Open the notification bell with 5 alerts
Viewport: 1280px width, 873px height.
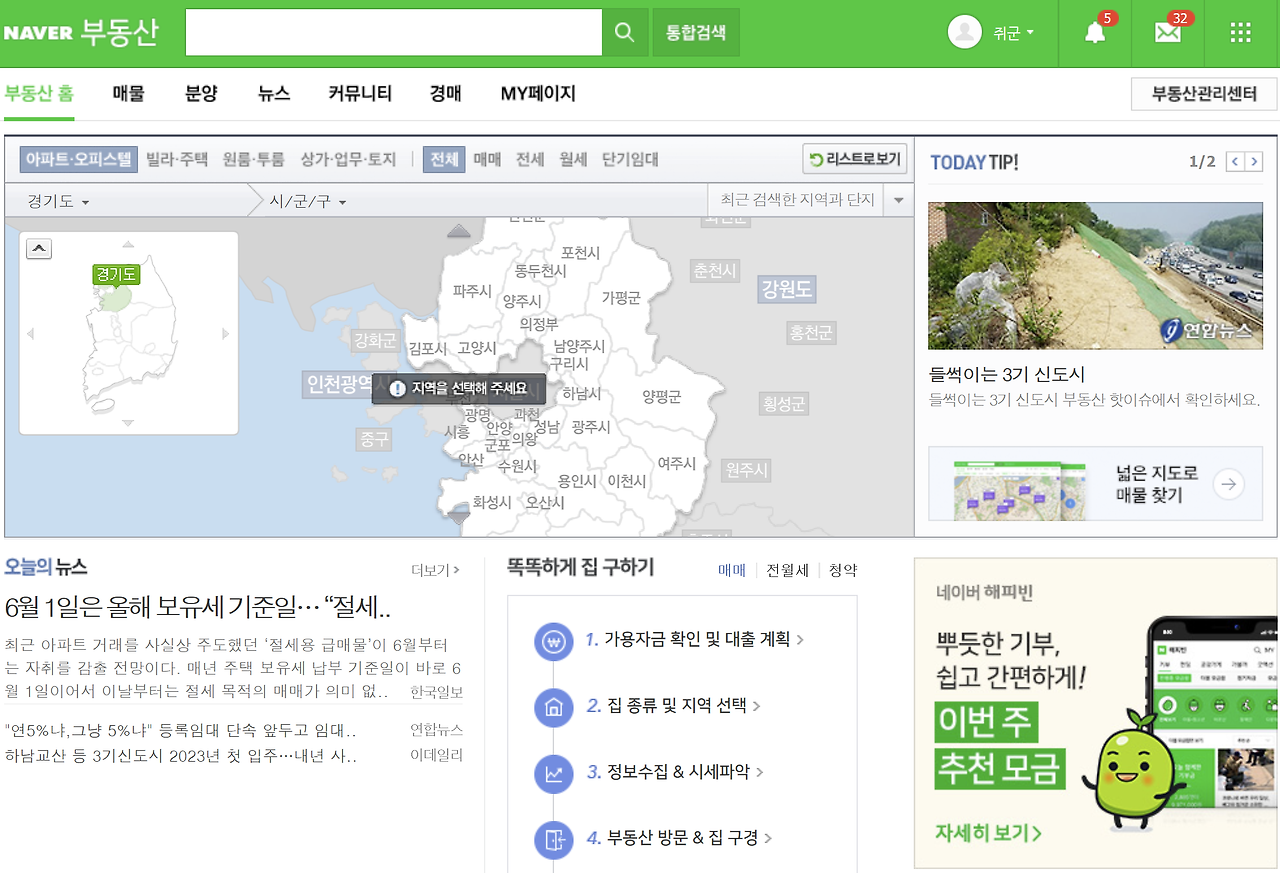[1093, 33]
